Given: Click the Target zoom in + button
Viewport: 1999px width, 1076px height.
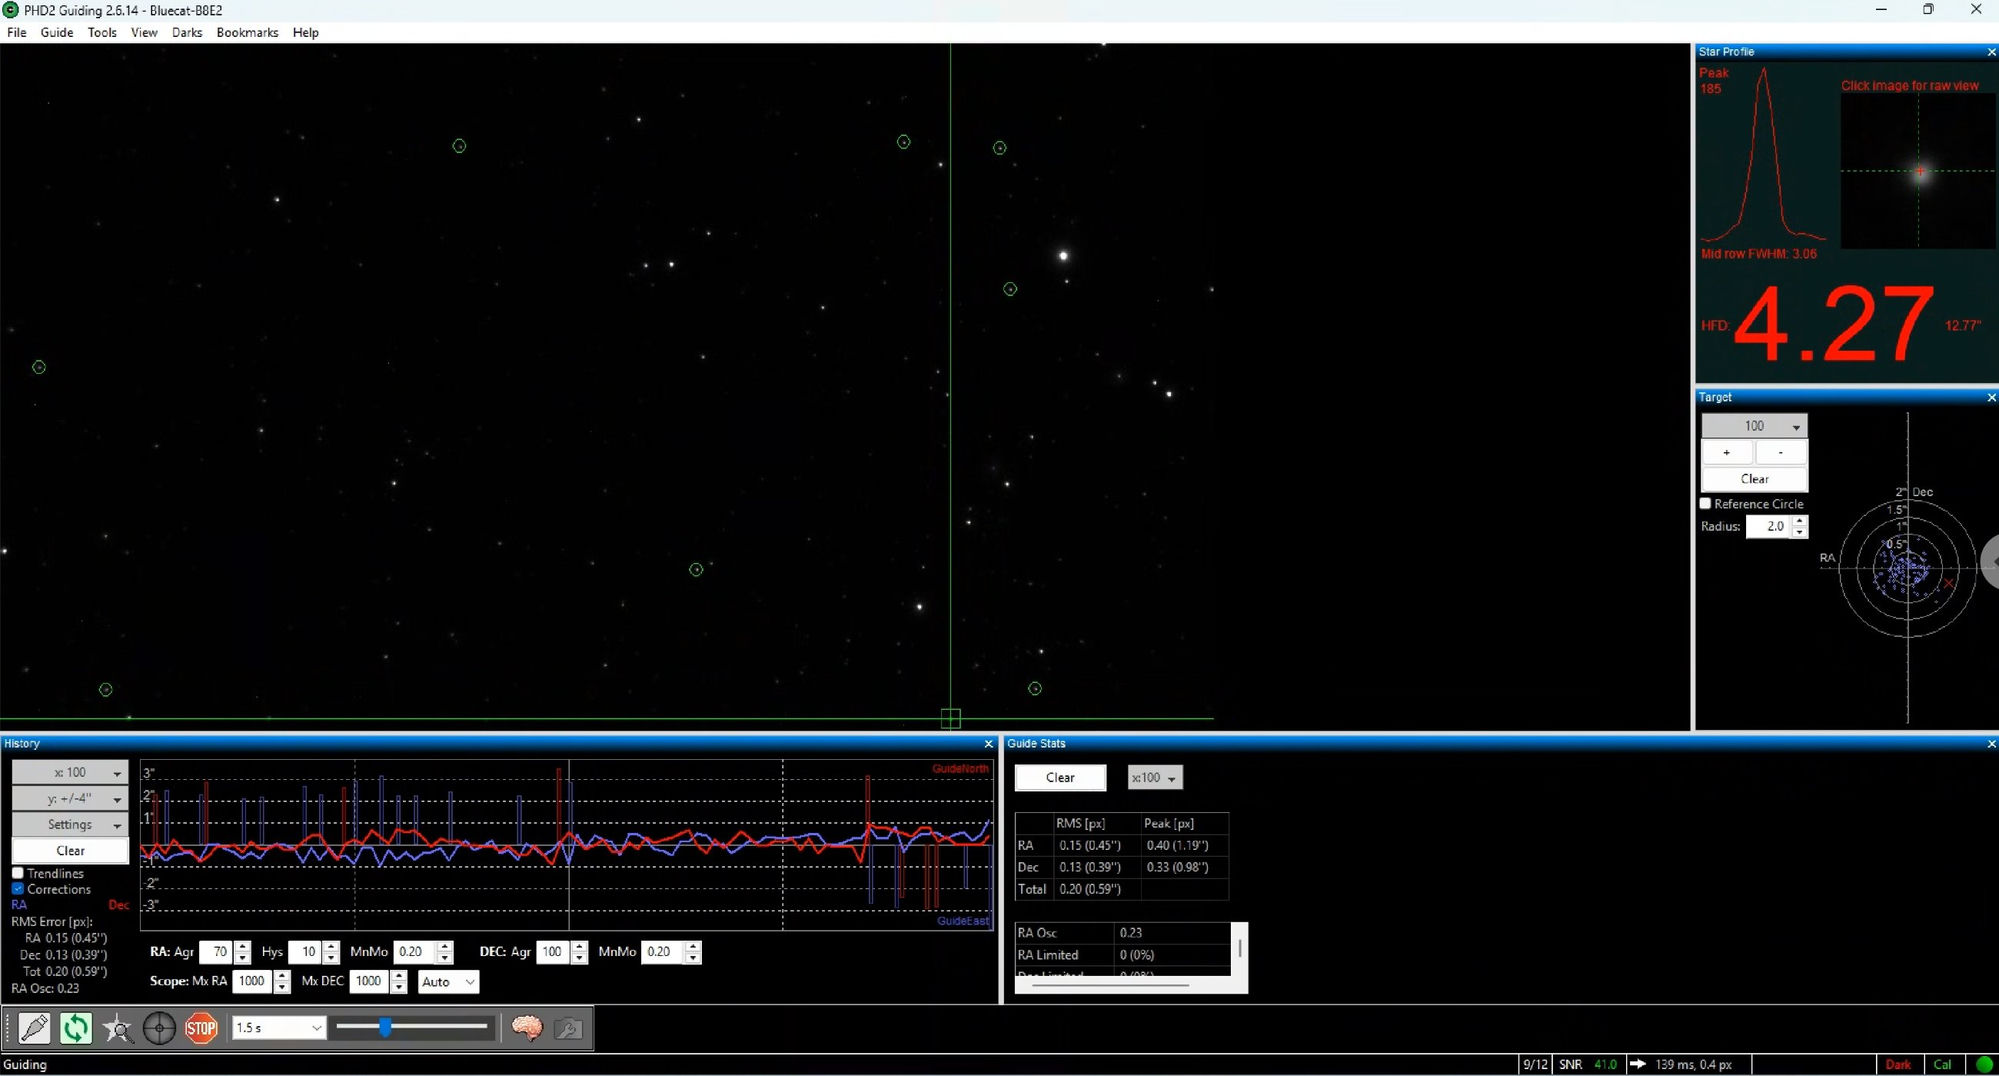Looking at the screenshot, I should click(1727, 453).
